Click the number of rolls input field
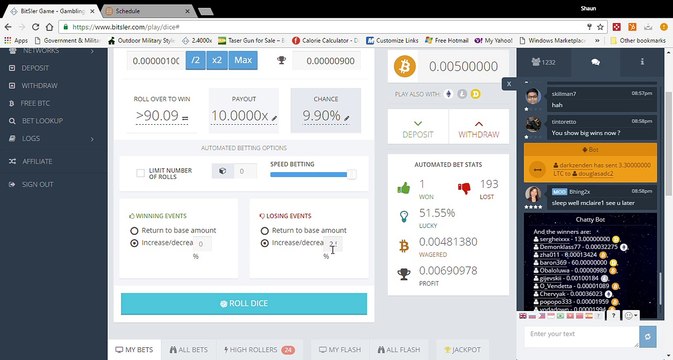The width and height of the screenshot is (673, 360). coord(245,171)
